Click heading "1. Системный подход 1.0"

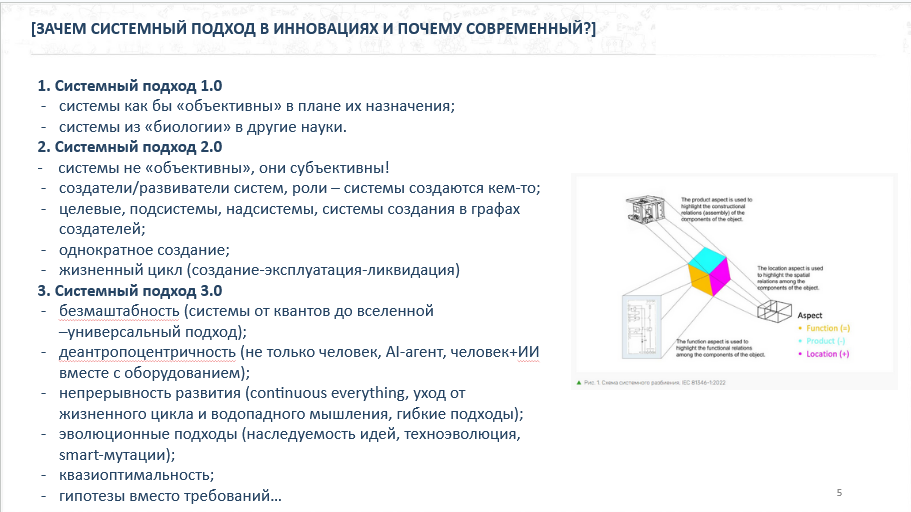point(136,85)
